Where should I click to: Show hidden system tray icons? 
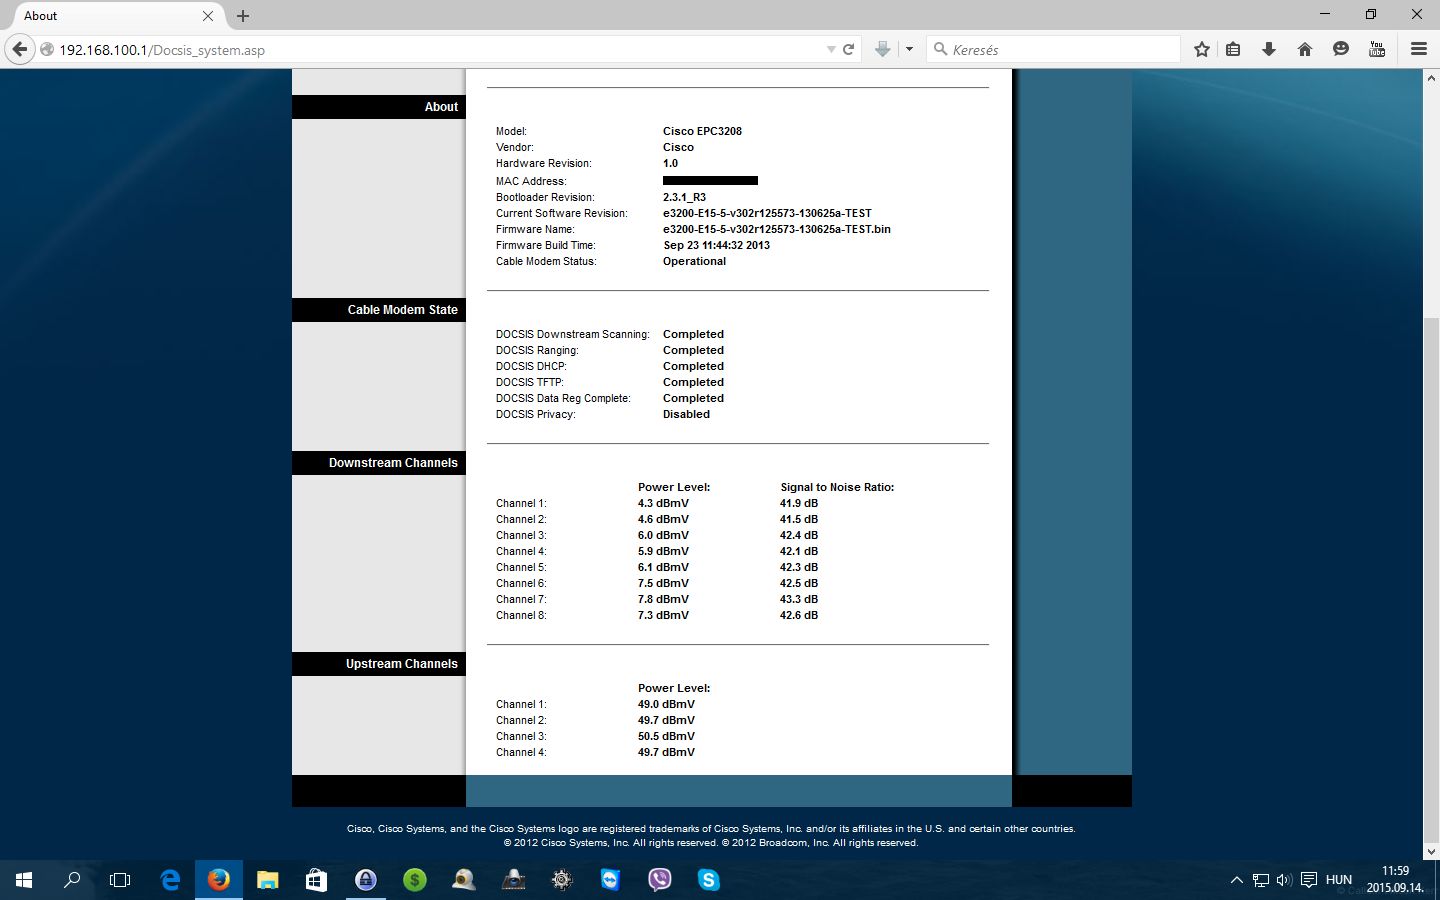click(x=1236, y=880)
